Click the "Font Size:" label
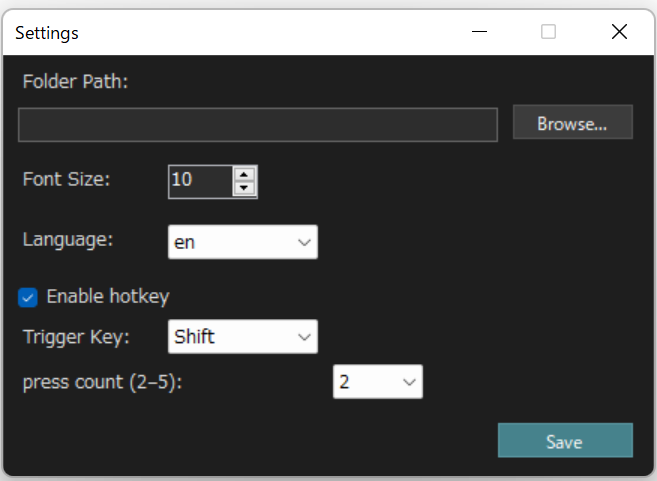The height and width of the screenshot is (481, 657). (x=66, y=180)
